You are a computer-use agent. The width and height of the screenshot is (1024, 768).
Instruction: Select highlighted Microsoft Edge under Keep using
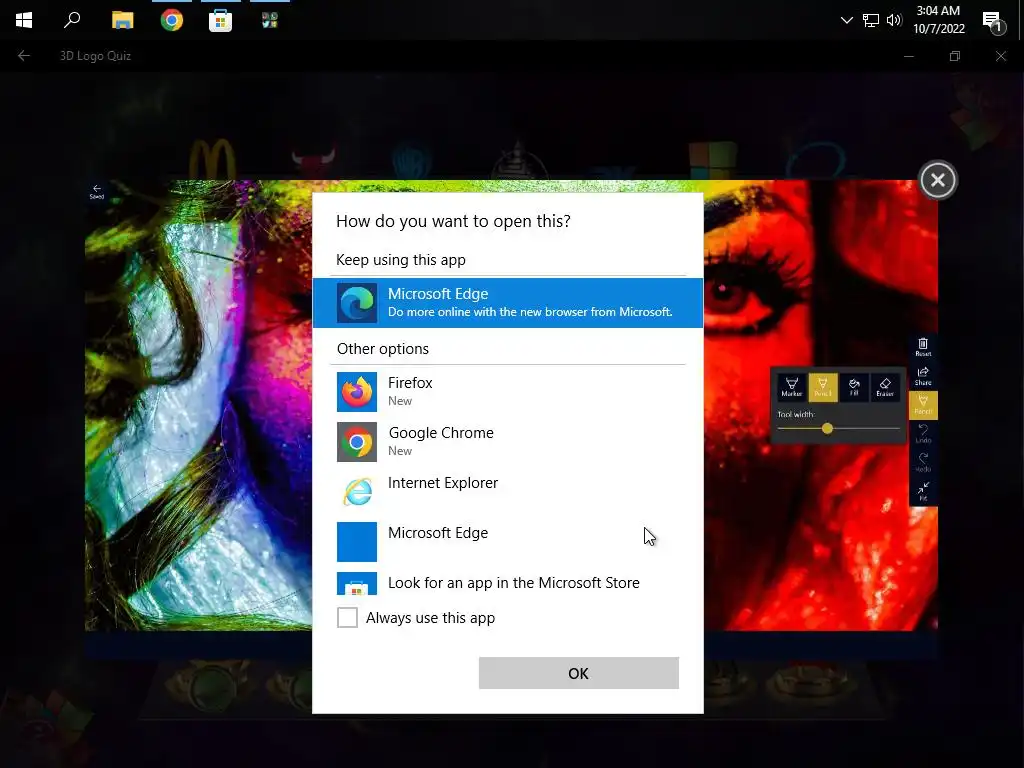[507, 303]
